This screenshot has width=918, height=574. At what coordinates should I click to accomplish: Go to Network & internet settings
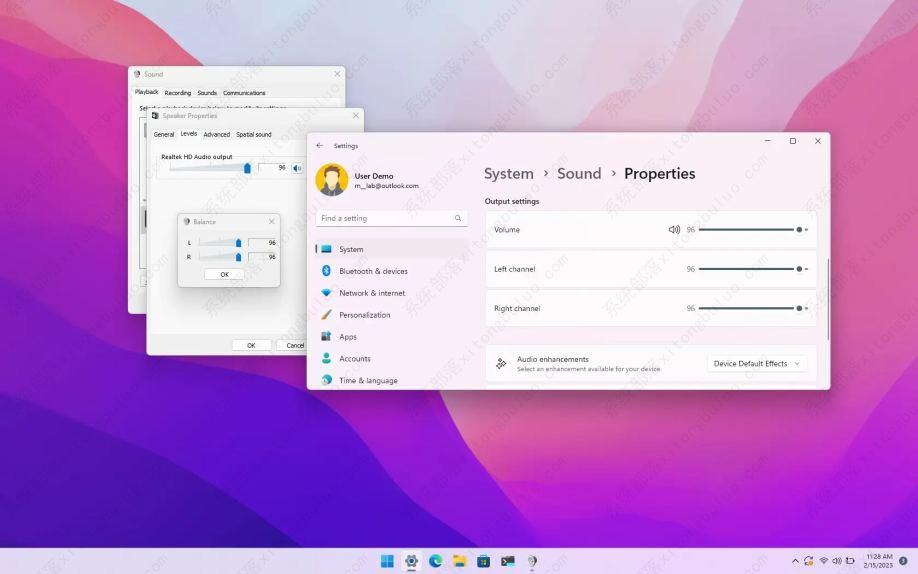point(372,293)
